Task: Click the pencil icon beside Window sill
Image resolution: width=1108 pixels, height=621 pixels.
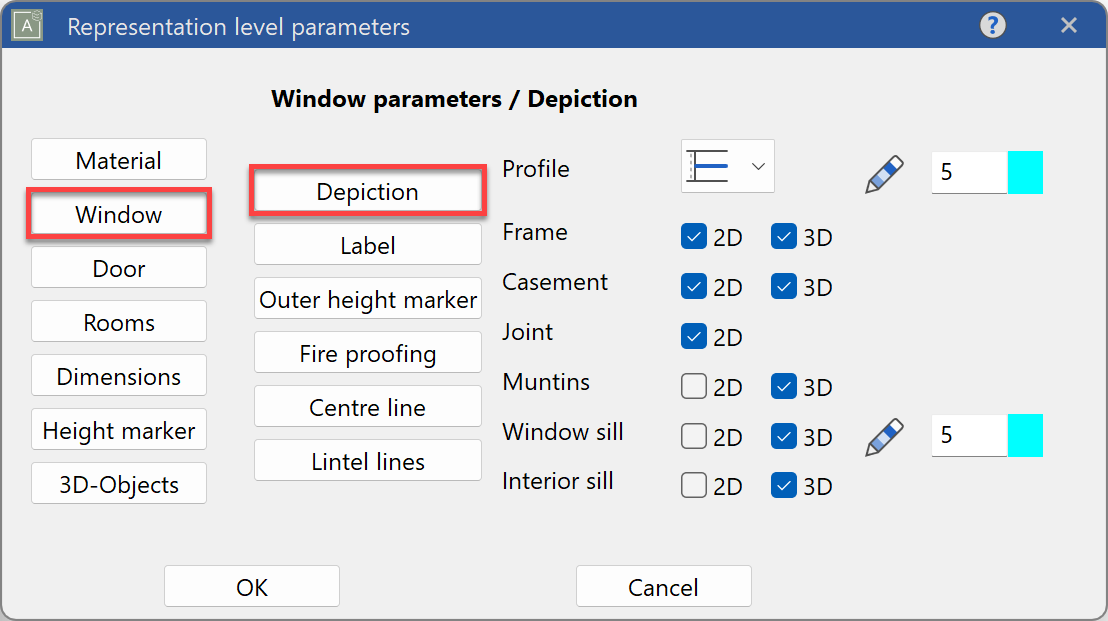Action: pyautogui.click(x=884, y=435)
